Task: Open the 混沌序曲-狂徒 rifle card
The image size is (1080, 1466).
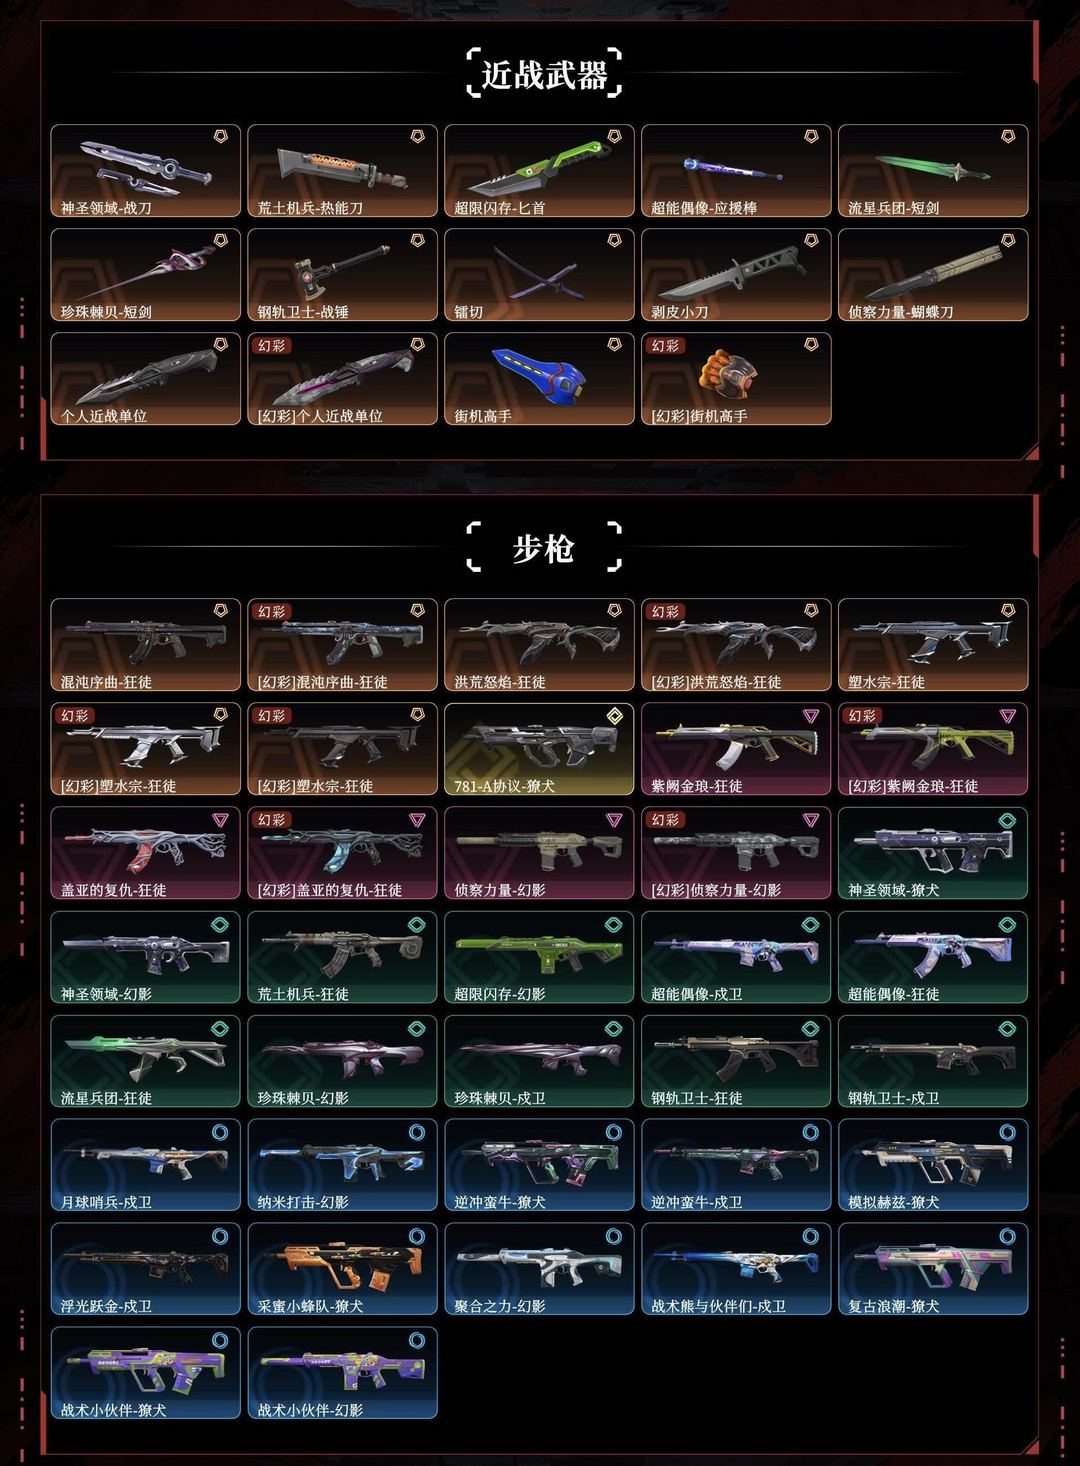Action: [146, 645]
